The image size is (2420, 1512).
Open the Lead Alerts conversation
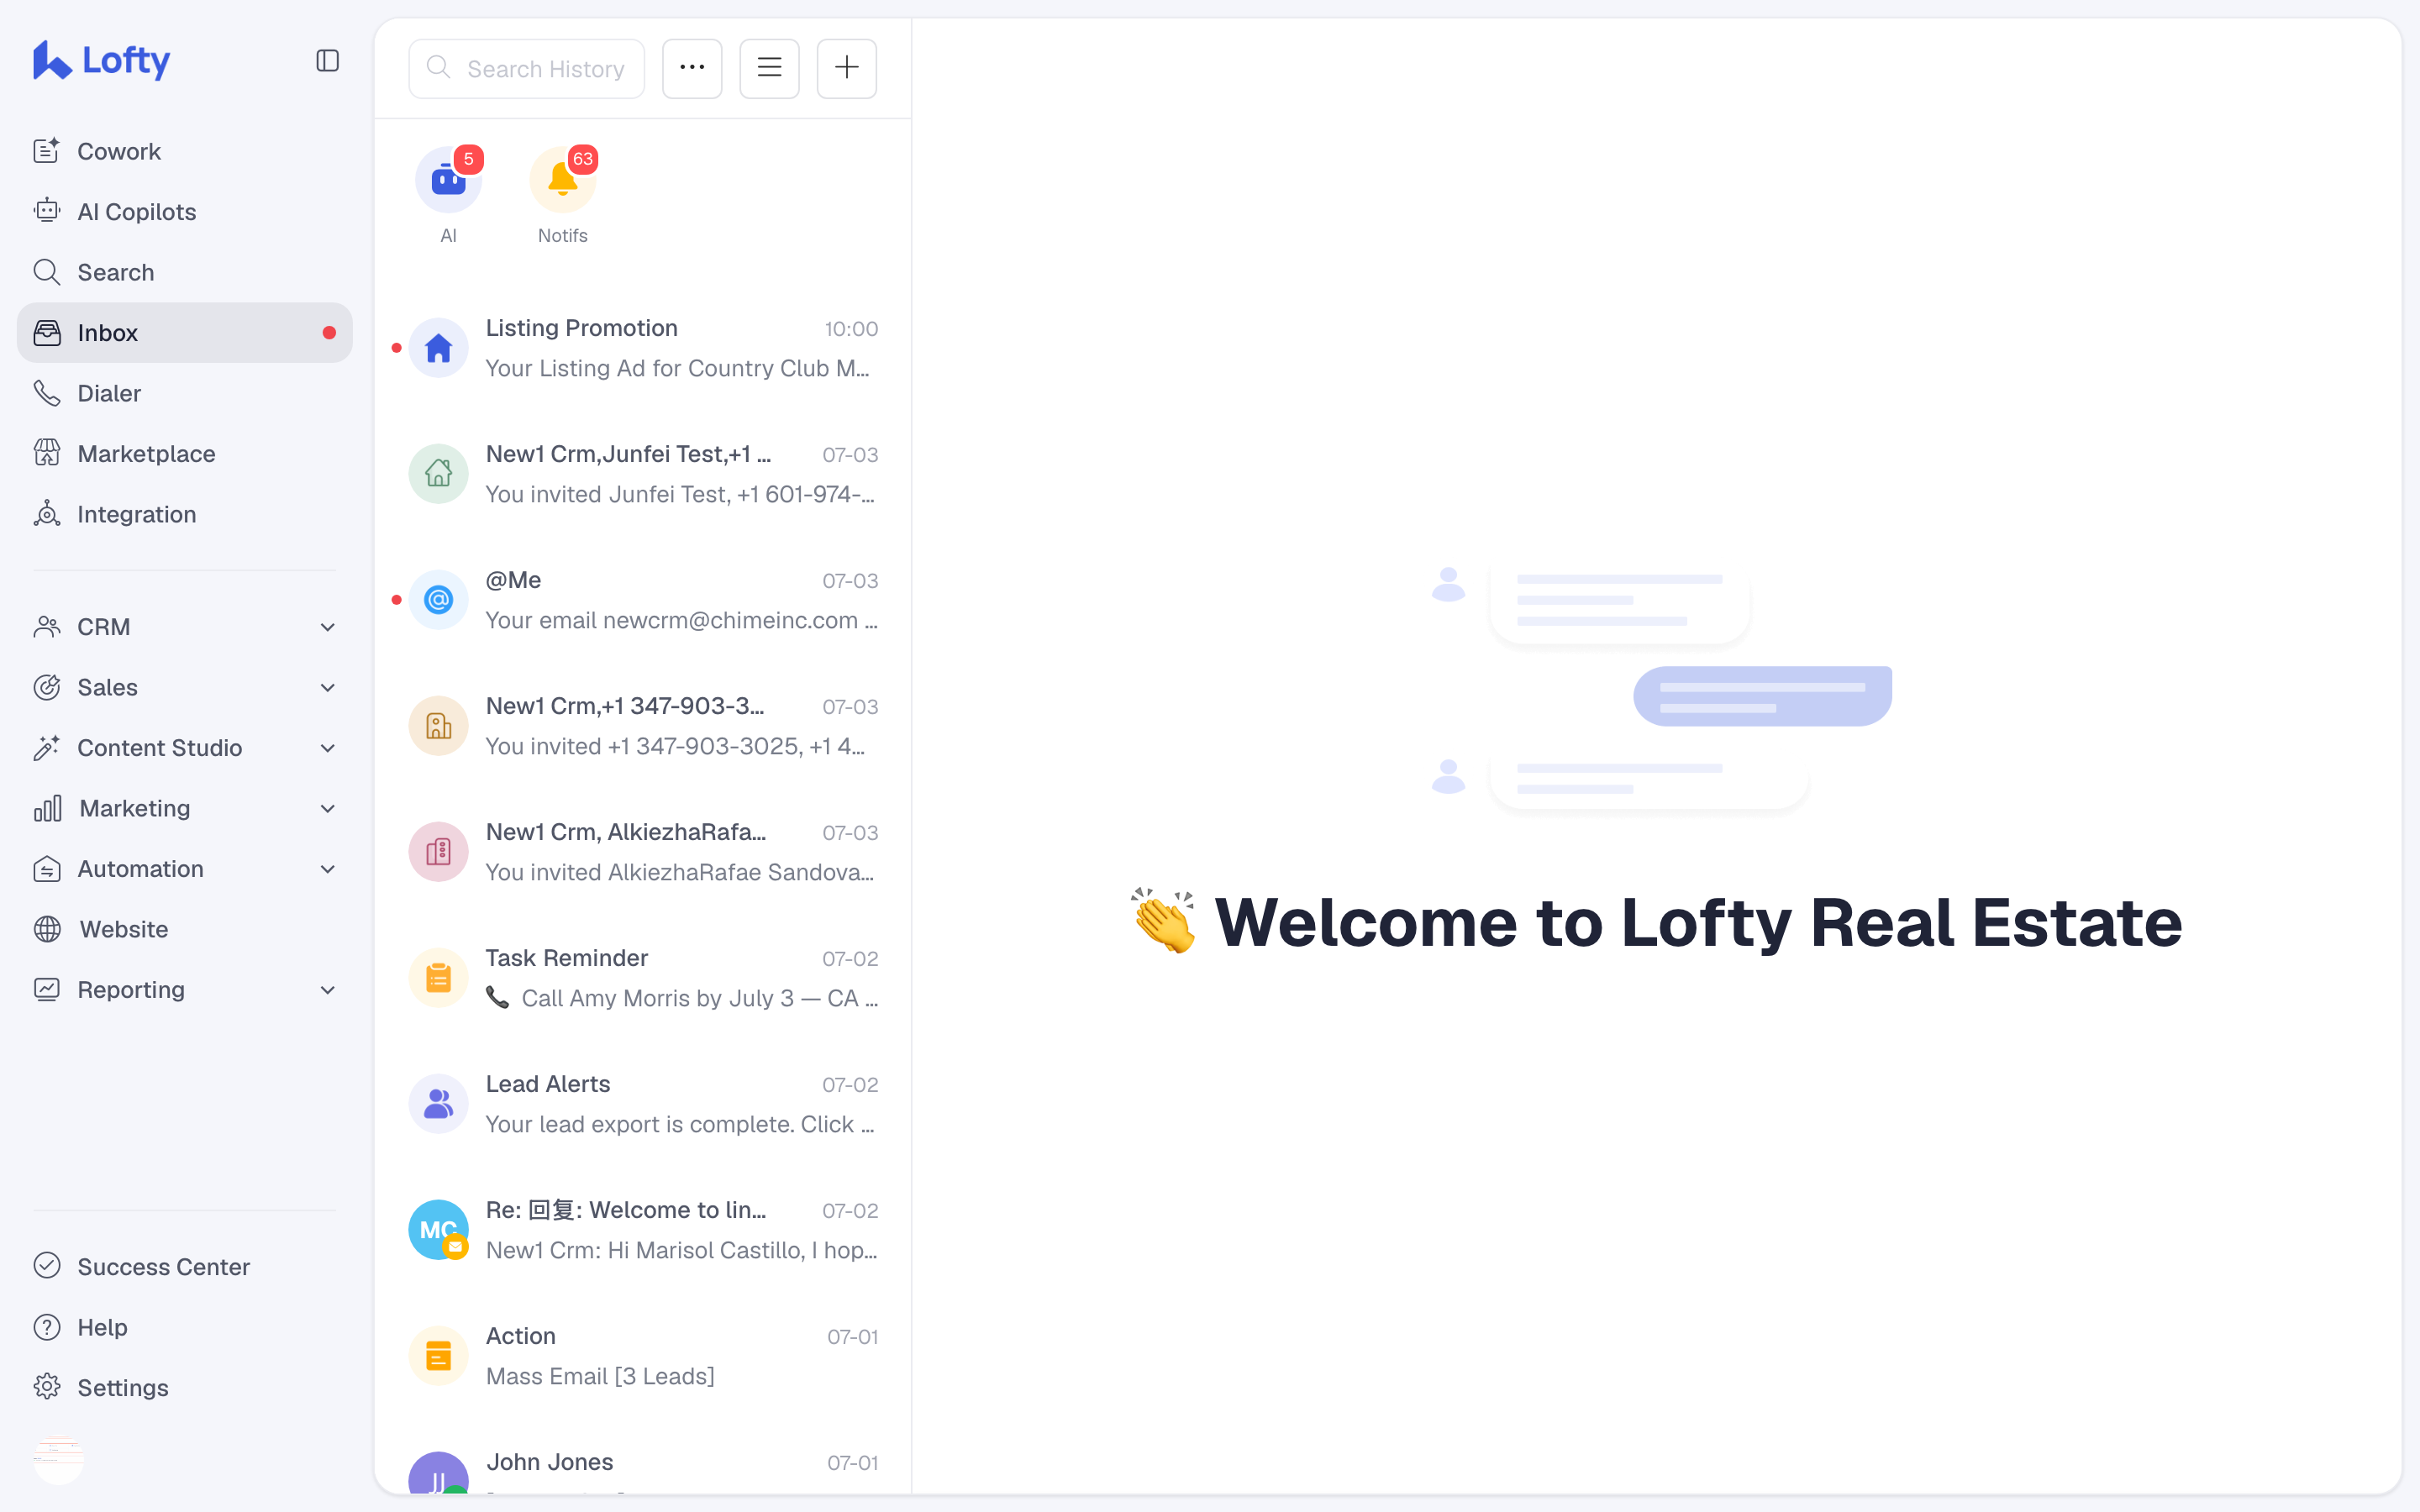(643, 1104)
